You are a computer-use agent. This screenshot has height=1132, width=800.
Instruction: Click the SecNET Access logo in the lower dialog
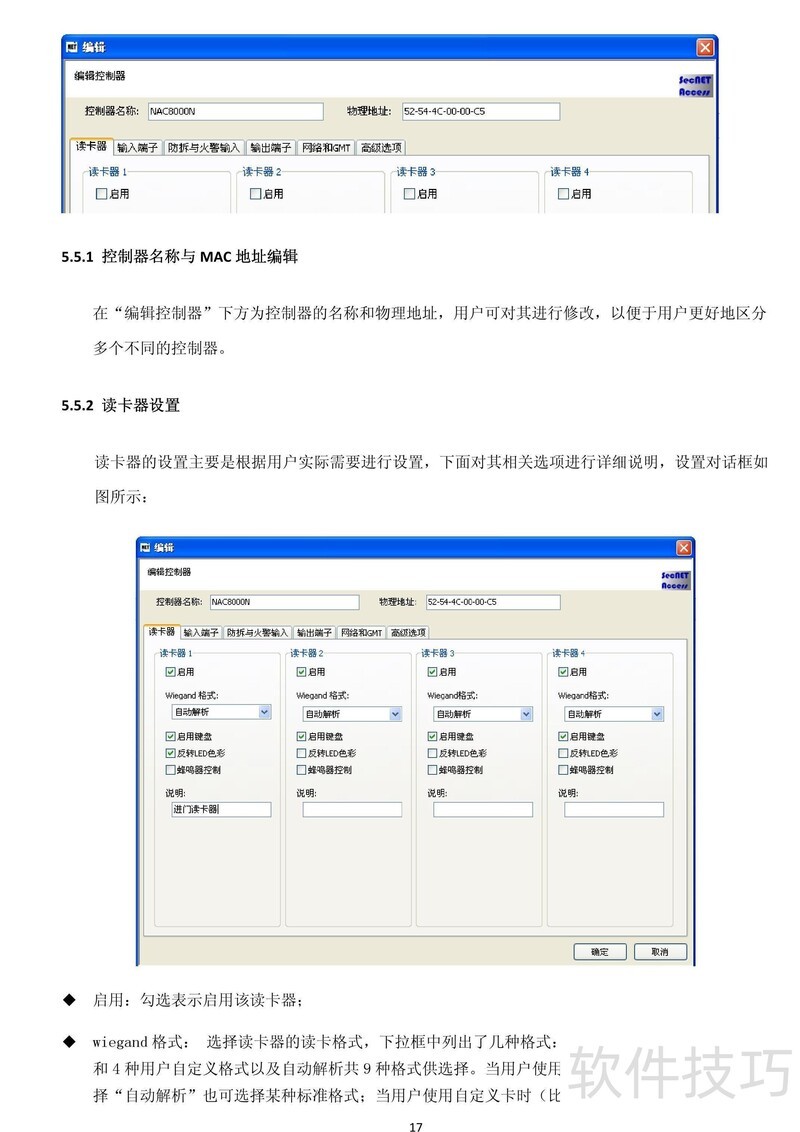click(675, 580)
